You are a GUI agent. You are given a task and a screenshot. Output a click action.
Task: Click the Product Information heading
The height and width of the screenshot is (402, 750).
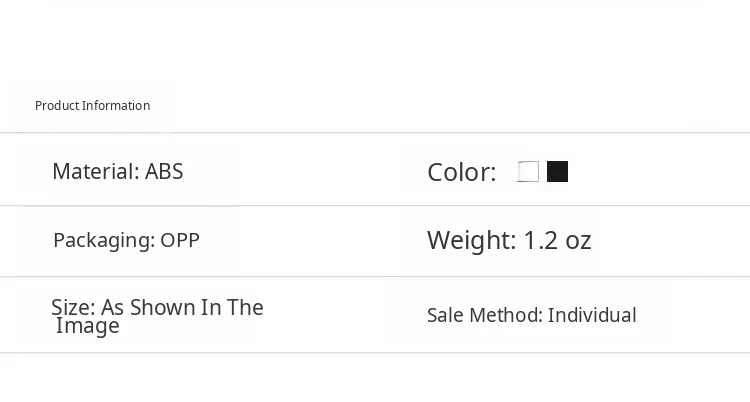[92, 106]
